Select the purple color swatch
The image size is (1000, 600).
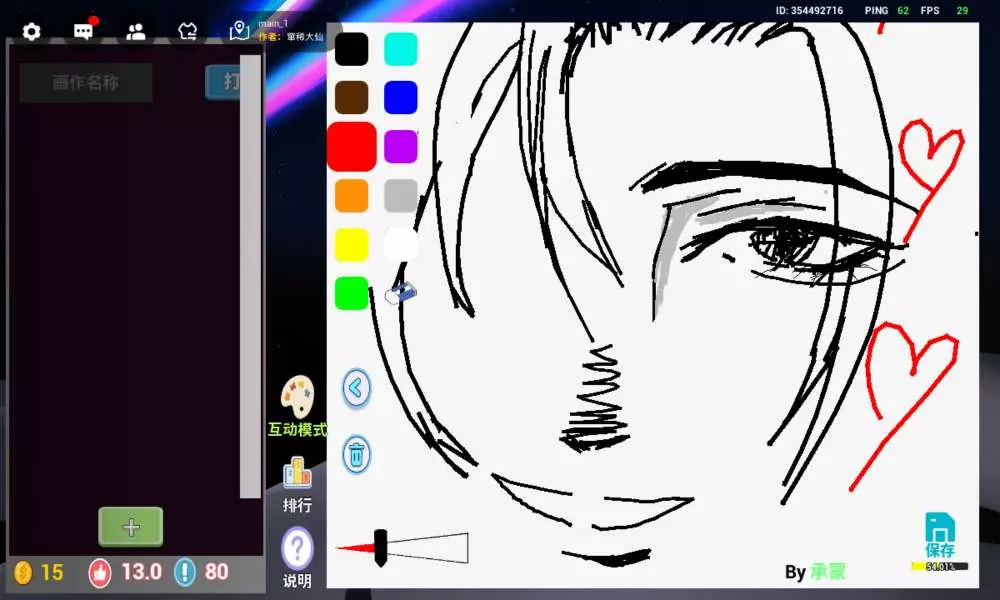tap(400, 146)
